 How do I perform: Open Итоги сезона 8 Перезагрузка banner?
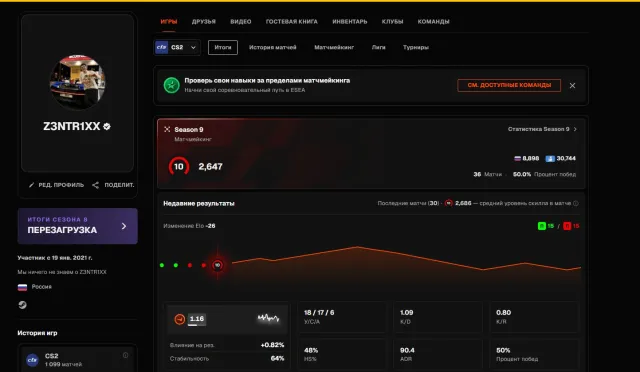pos(78,226)
